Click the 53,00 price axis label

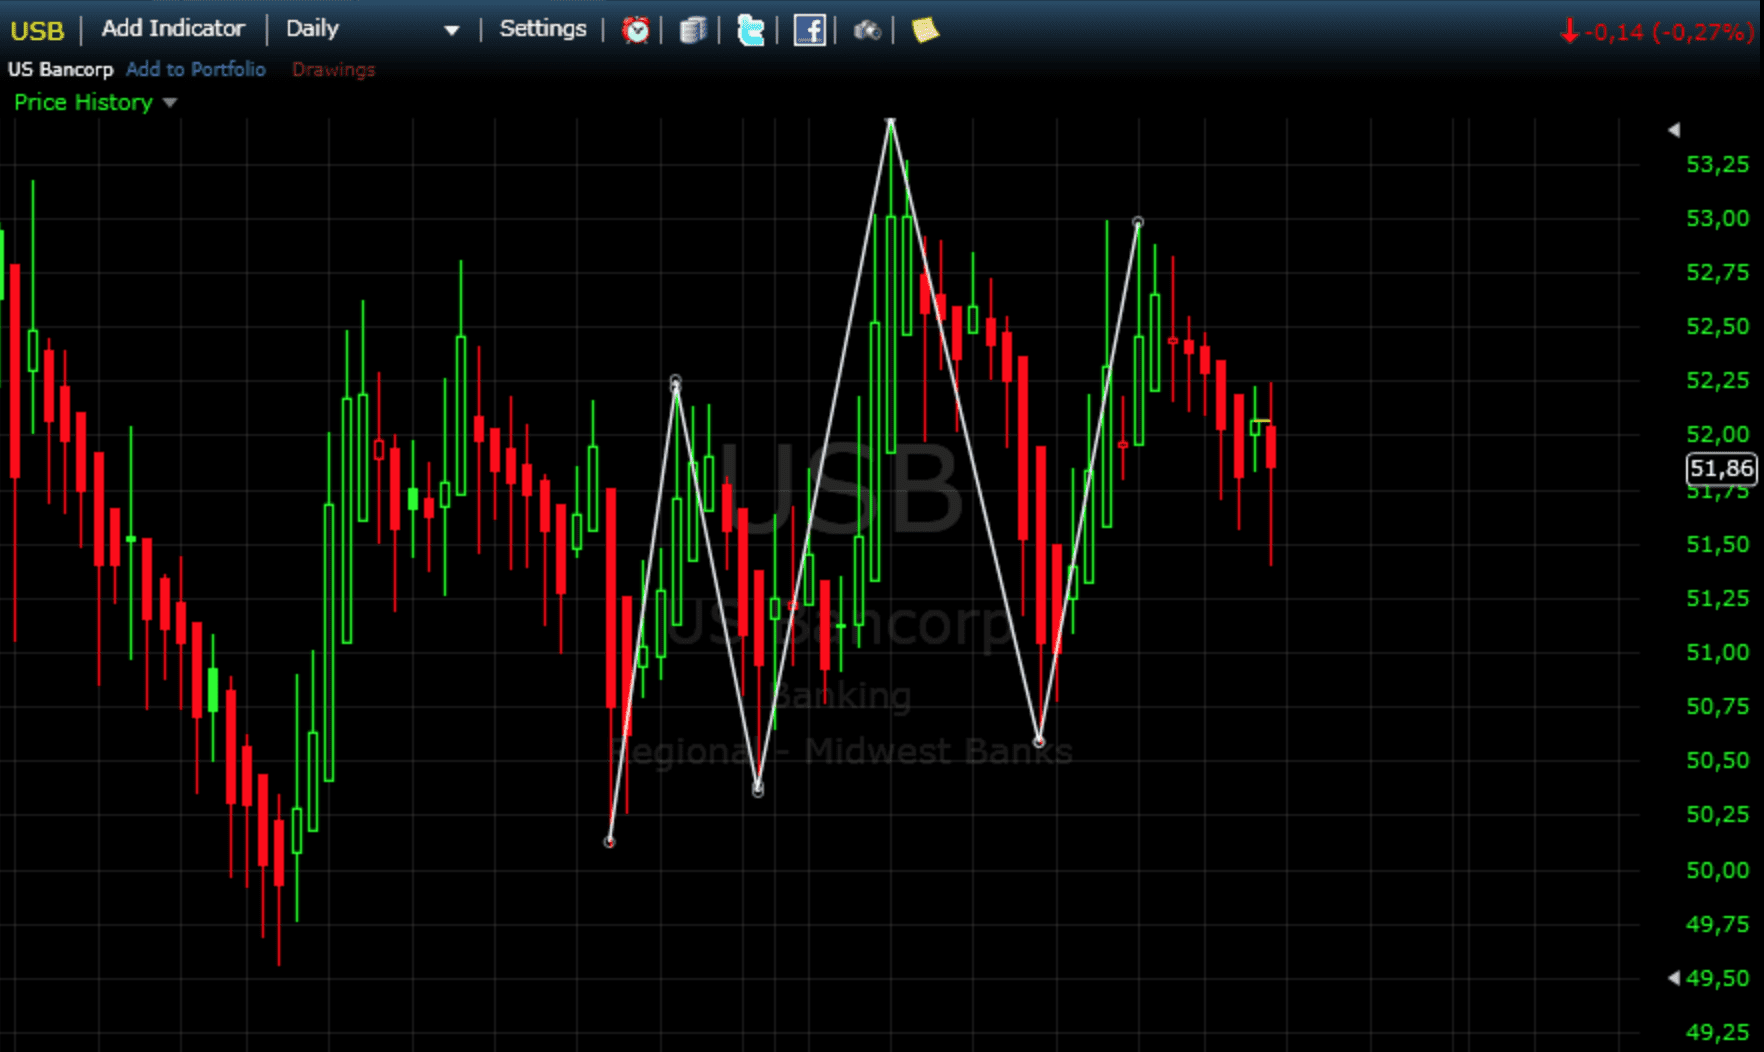[1718, 219]
